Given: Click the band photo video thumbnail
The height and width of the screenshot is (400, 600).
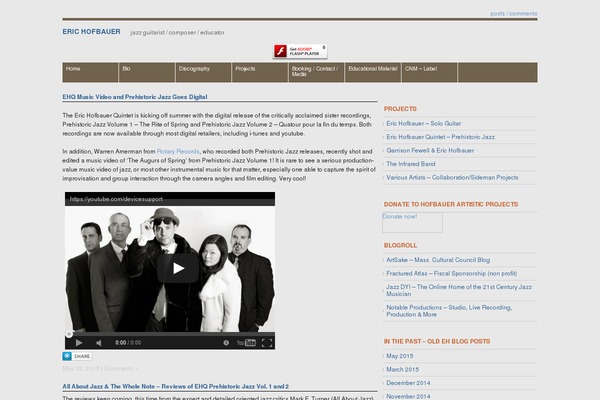Looking at the screenshot, I should click(x=170, y=269).
